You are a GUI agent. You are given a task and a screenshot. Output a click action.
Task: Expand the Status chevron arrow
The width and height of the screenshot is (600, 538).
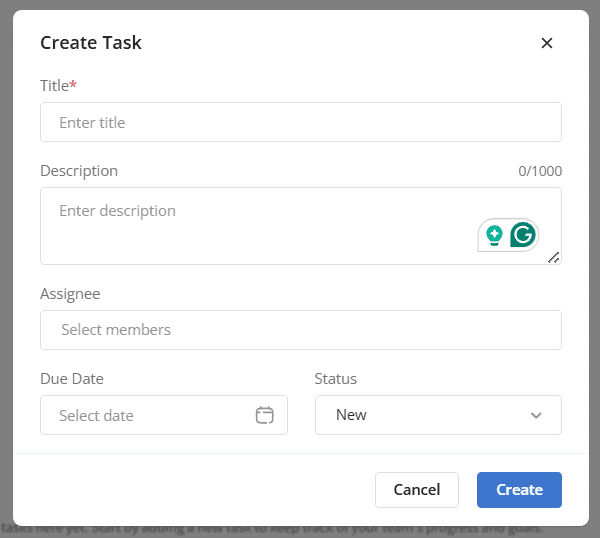[x=536, y=415]
